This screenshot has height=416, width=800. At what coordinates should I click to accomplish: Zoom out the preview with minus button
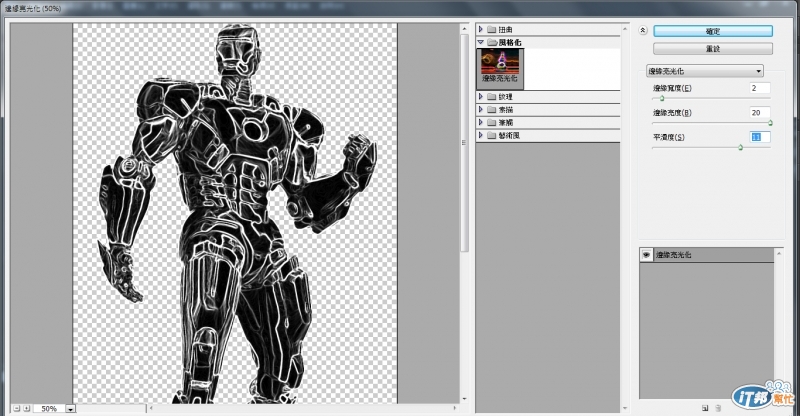16,408
